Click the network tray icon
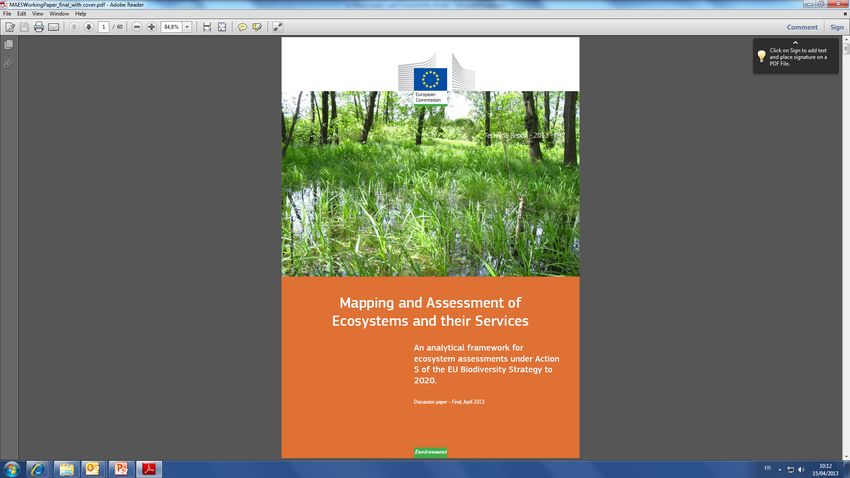The height and width of the screenshot is (478, 850). click(x=790, y=469)
